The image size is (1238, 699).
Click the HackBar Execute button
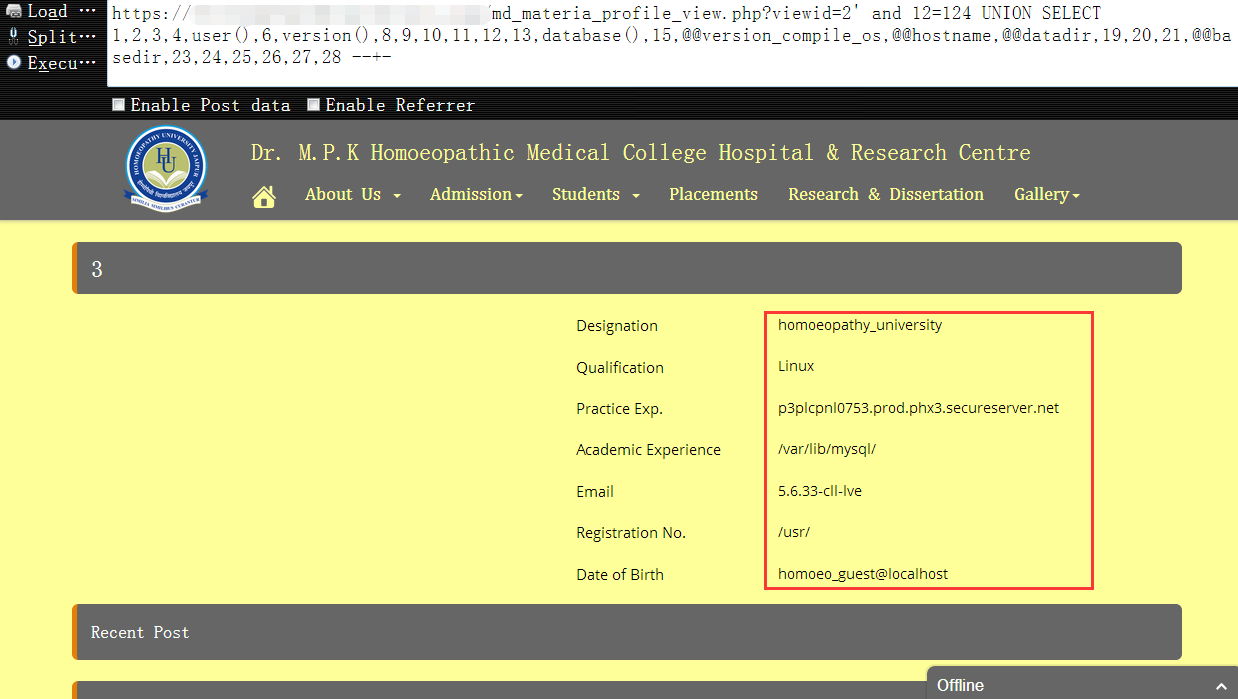(x=52, y=62)
